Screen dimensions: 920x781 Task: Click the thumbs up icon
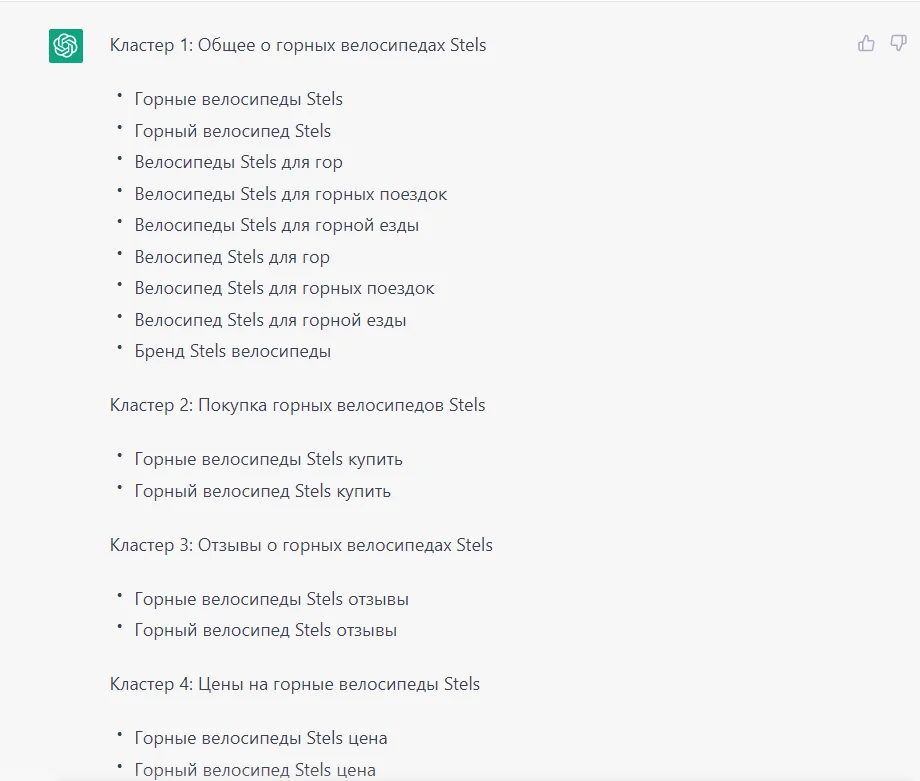click(866, 43)
